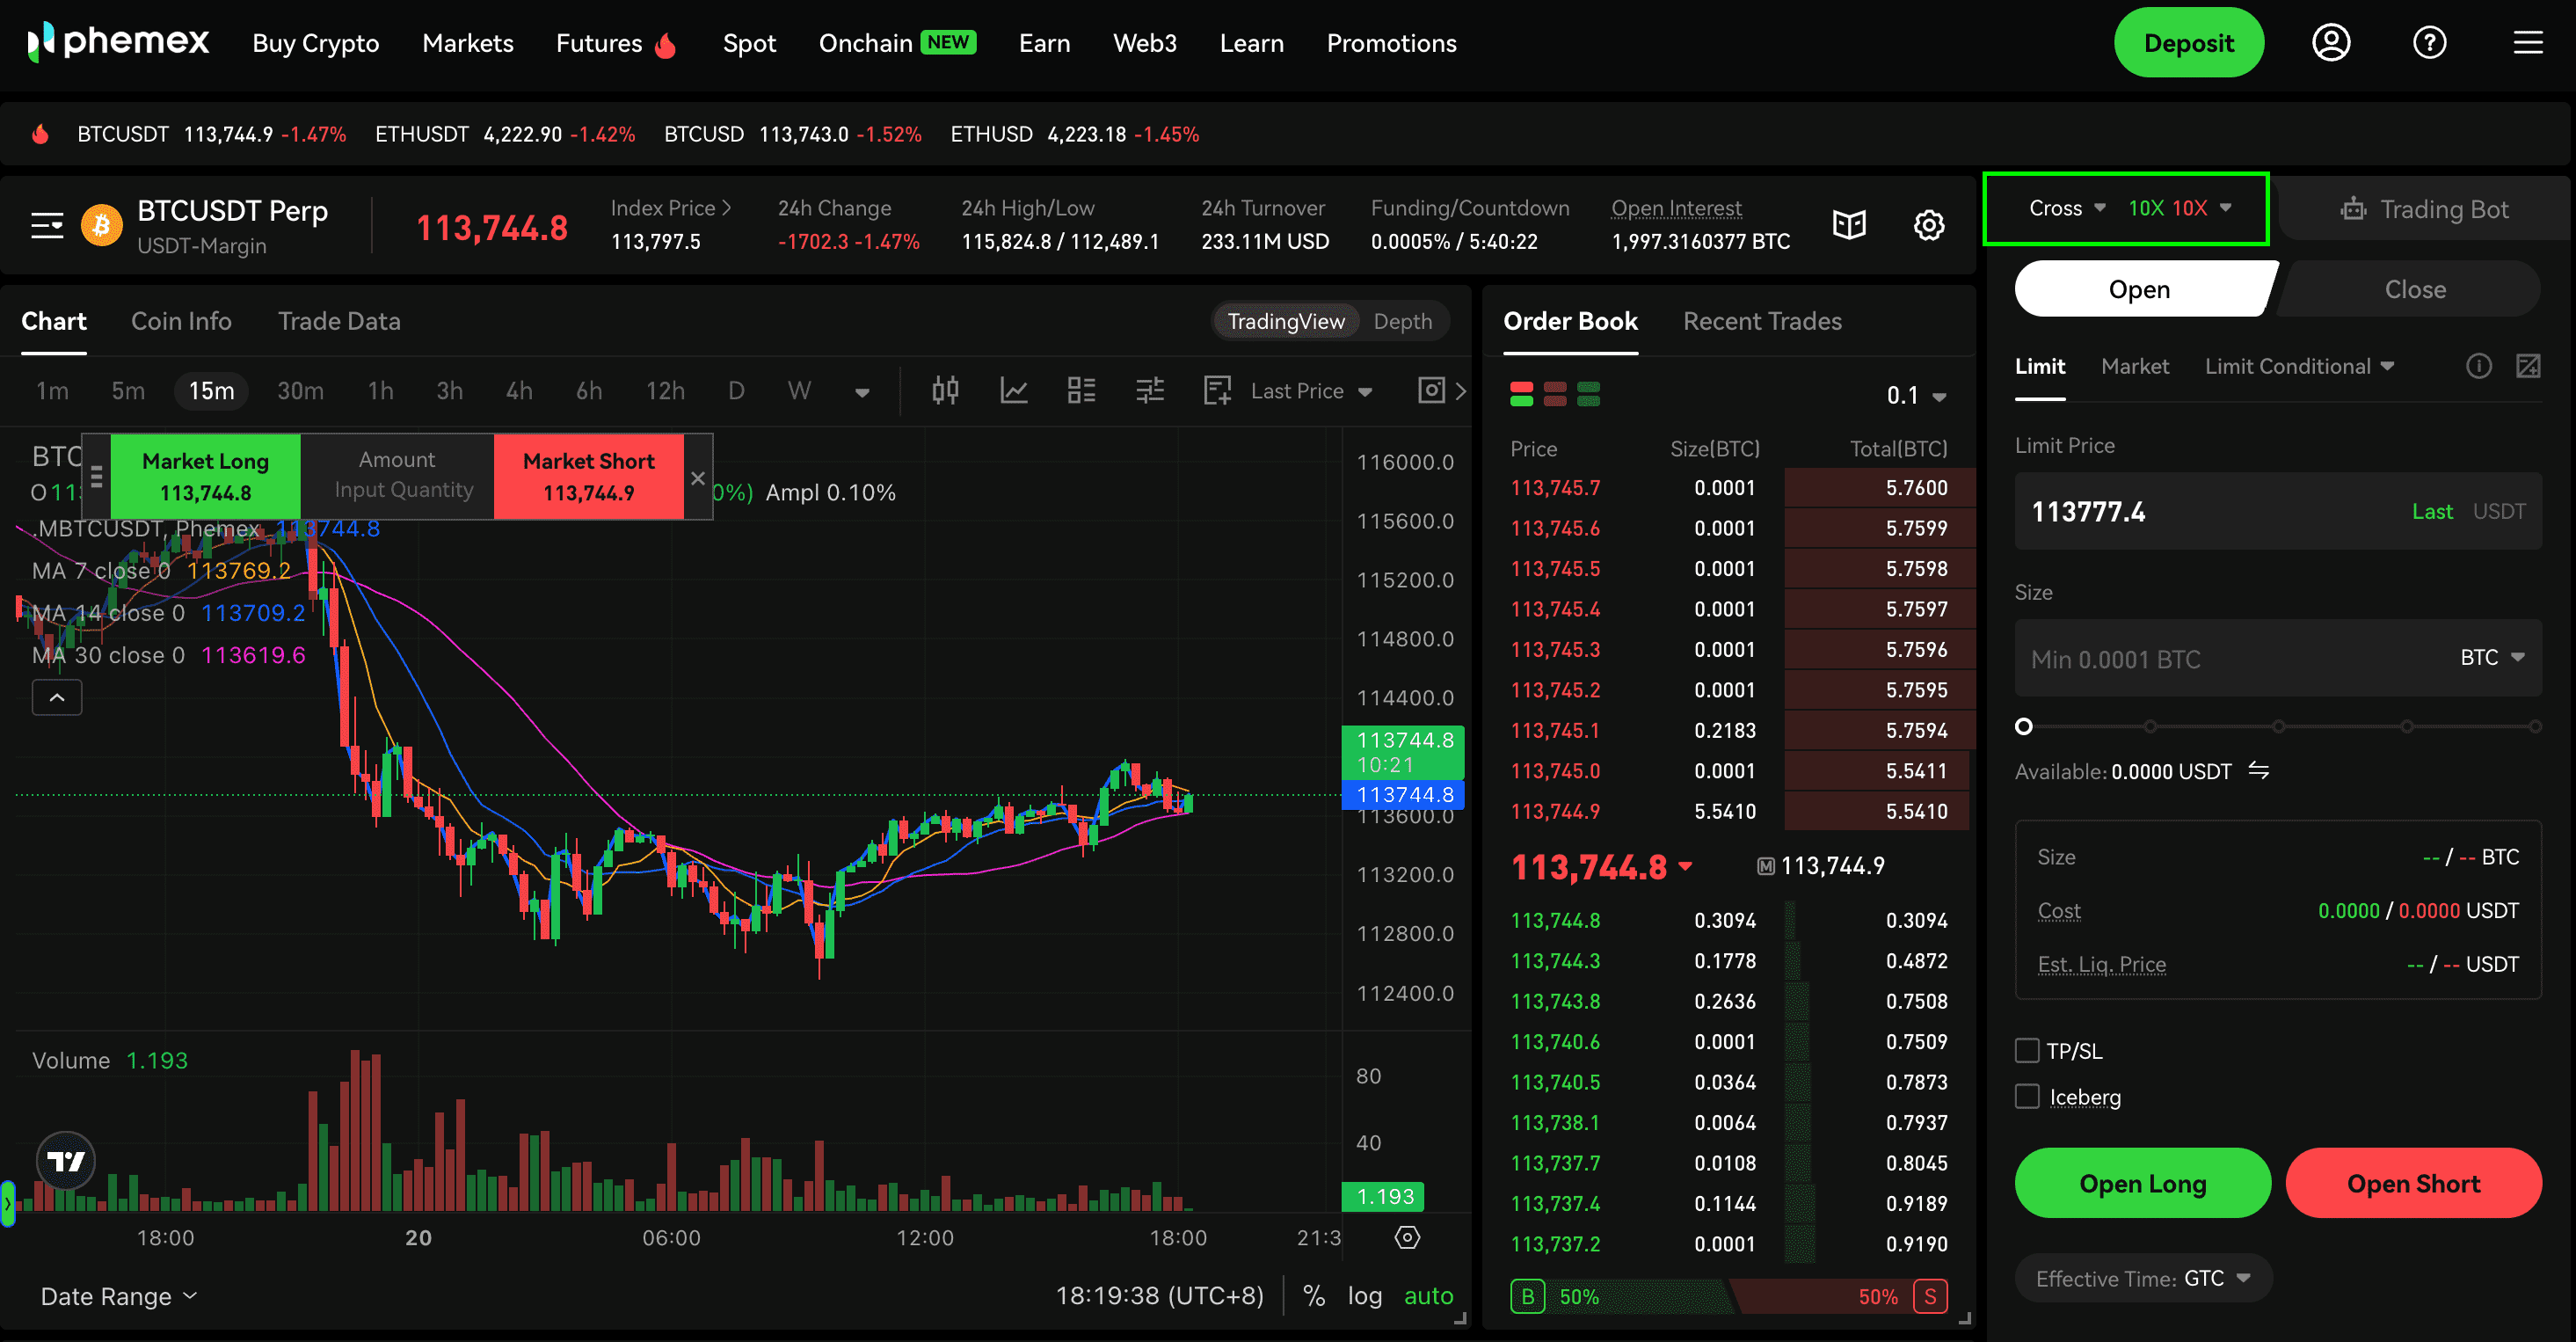
Task: Click the size slider start handle
Action: 2023,726
